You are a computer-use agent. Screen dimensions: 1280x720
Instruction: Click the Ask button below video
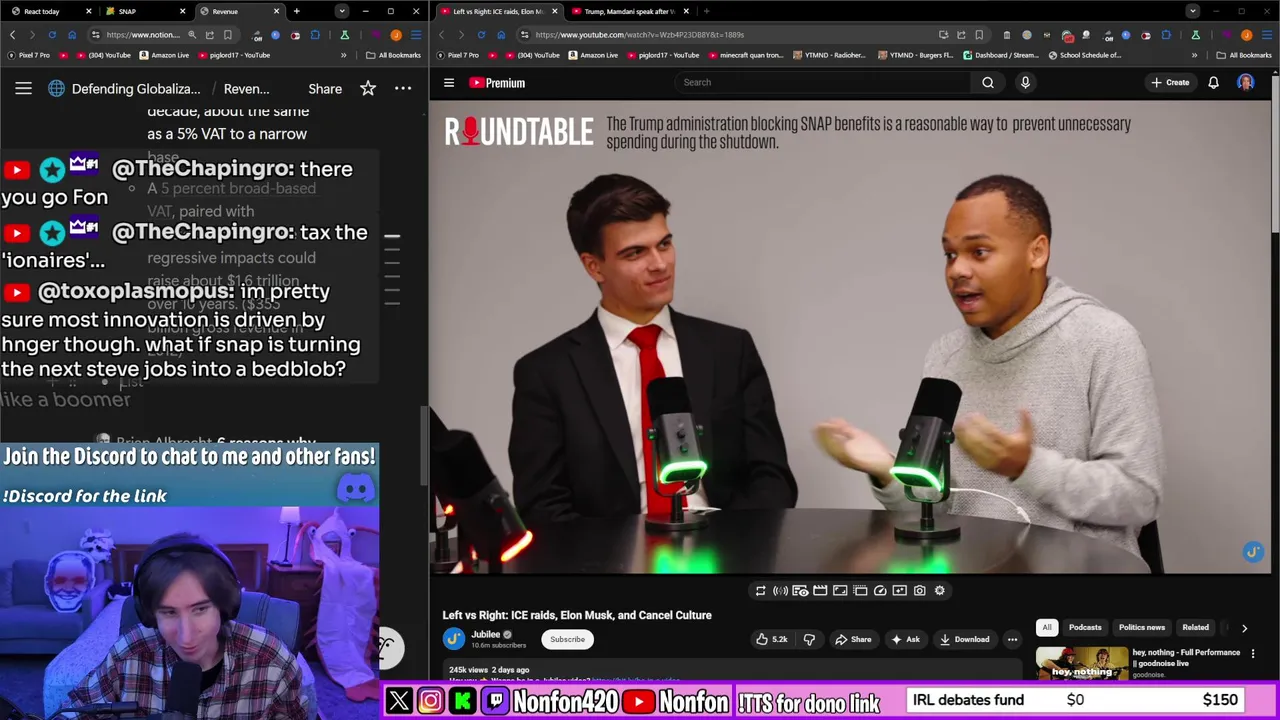905,639
